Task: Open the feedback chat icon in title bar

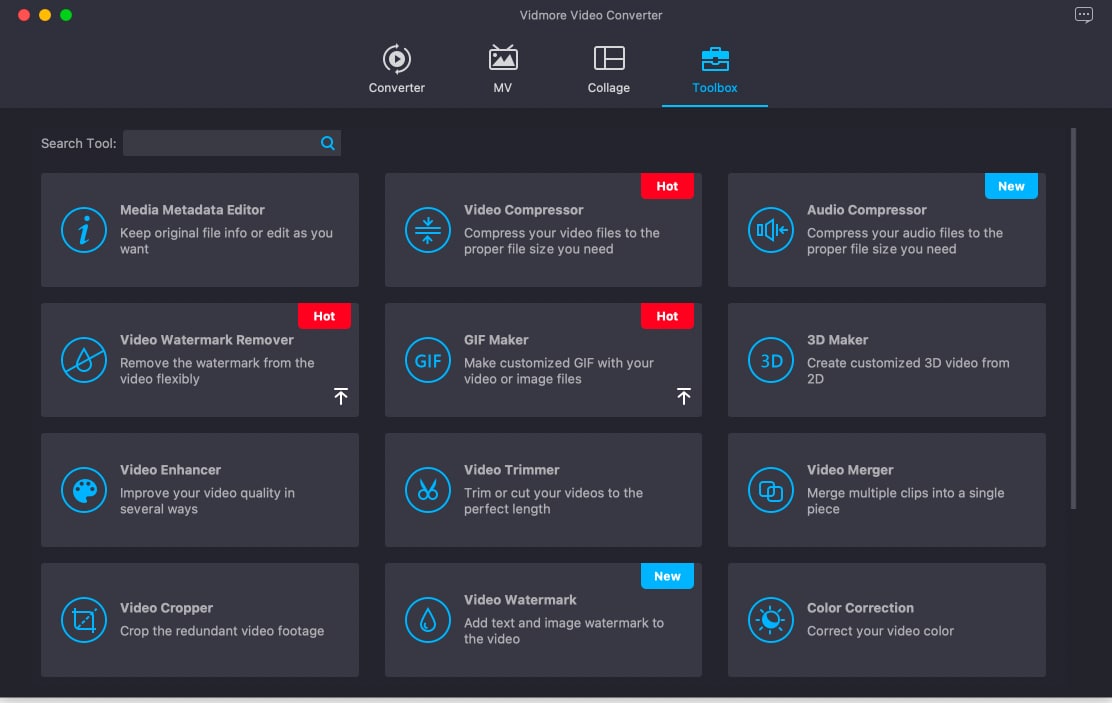Action: pos(1084,15)
